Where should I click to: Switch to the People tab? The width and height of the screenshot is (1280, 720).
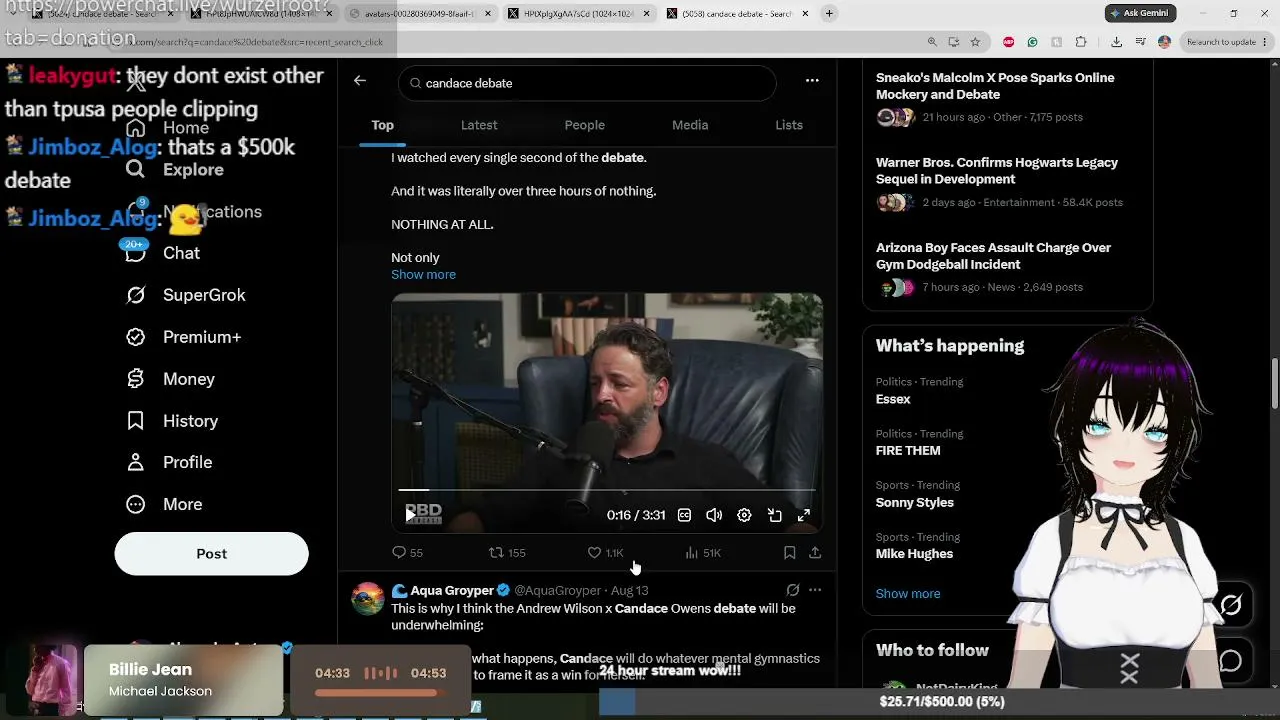[x=584, y=125]
